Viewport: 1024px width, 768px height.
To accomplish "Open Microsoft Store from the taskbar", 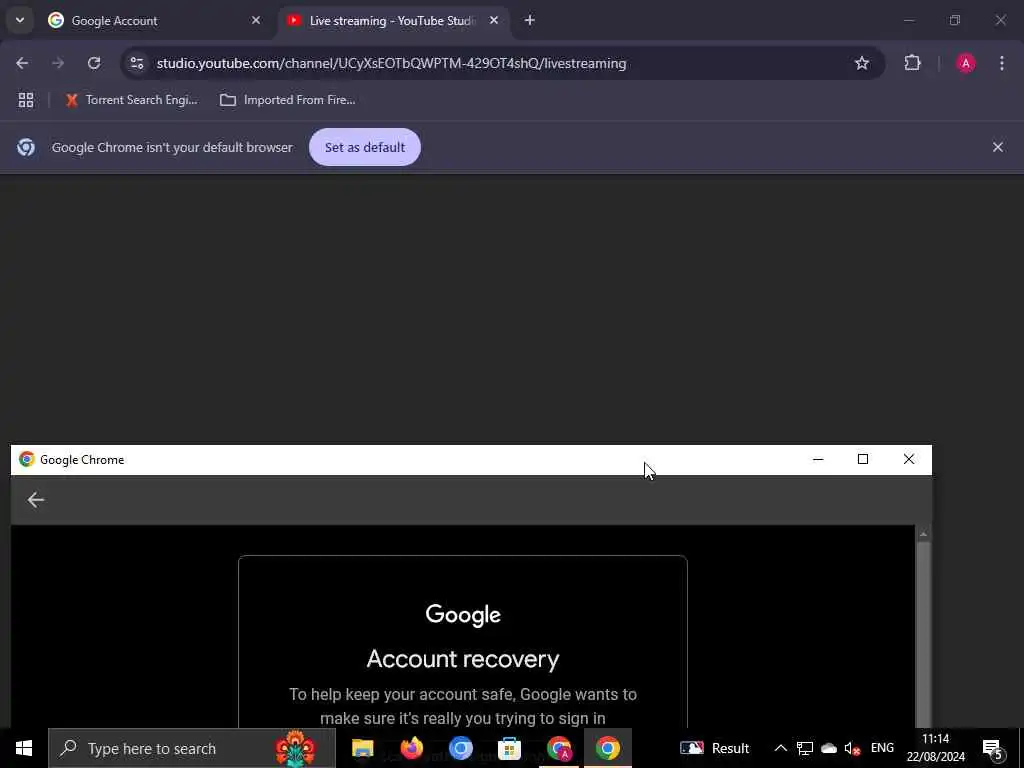I will [509, 748].
